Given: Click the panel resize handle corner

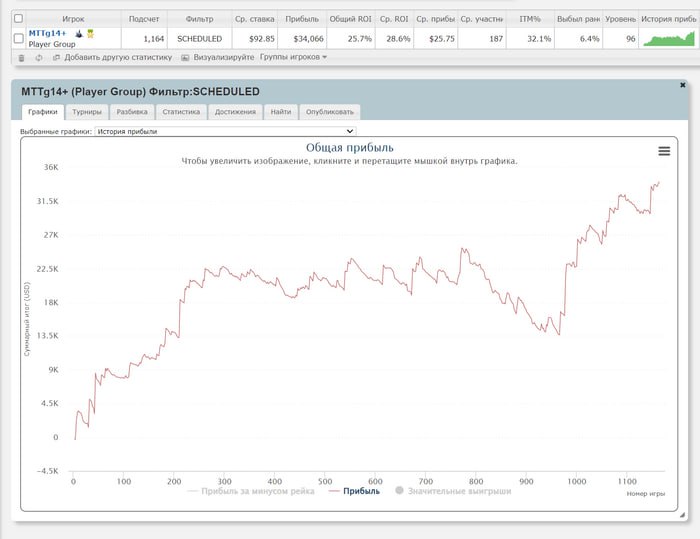Looking at the screenshot, I should tap(681, 515).
